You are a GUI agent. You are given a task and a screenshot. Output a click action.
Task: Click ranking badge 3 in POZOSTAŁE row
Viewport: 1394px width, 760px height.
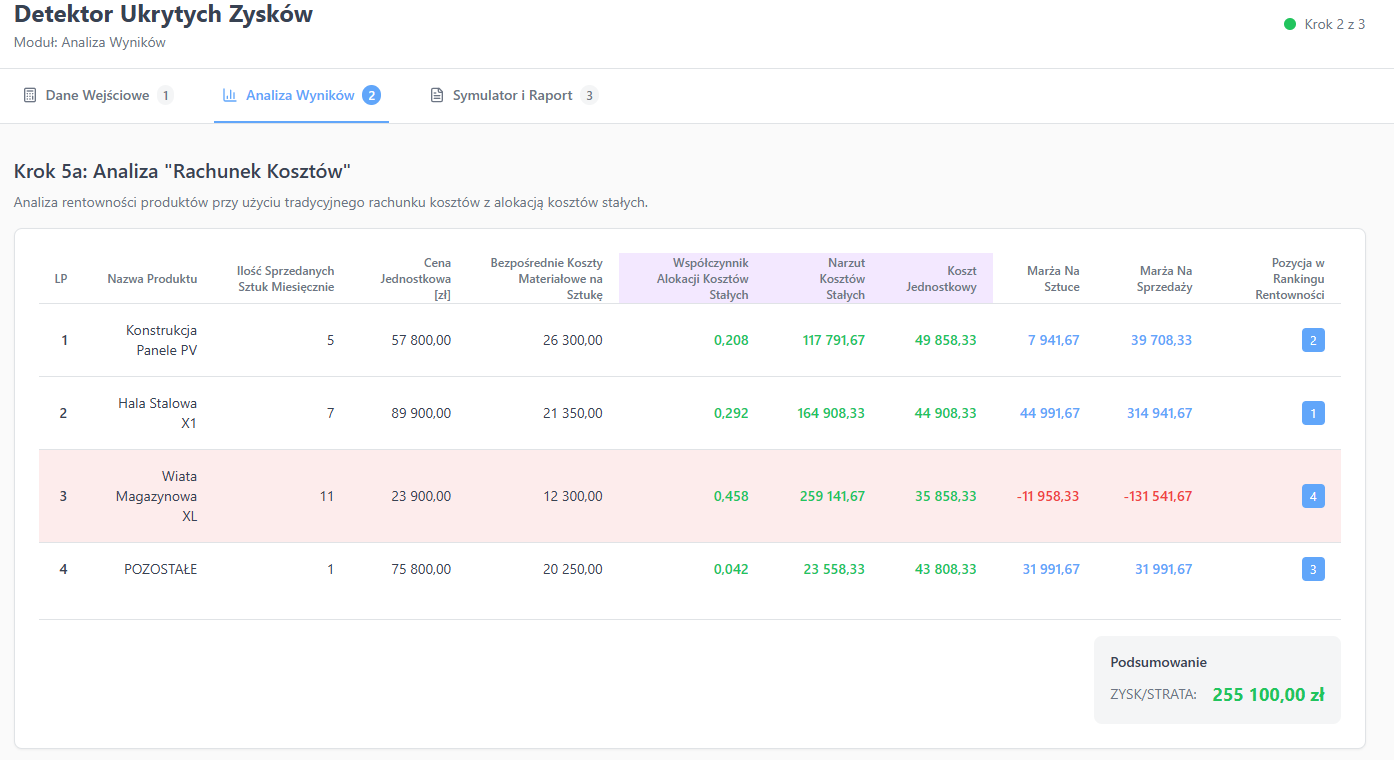(x=1313, y=569)
